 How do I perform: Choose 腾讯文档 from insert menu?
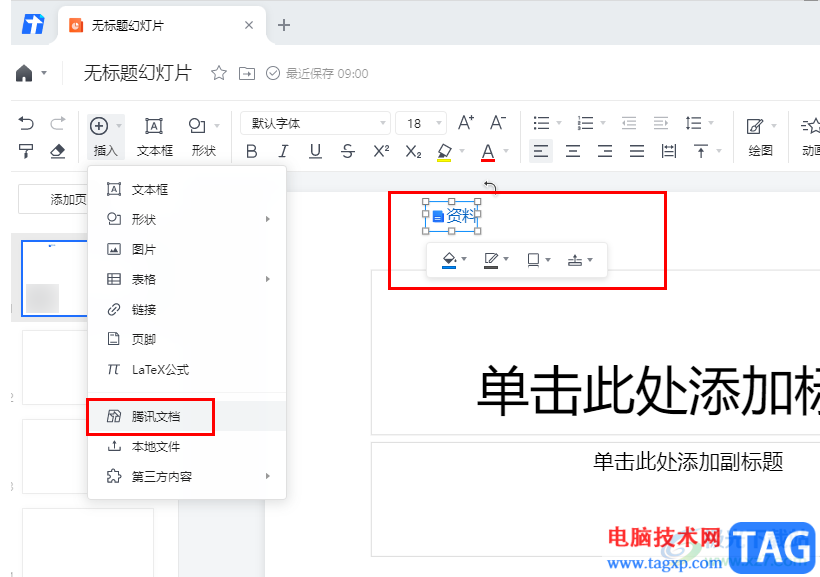pyautogui.click(x=187, y=416)
